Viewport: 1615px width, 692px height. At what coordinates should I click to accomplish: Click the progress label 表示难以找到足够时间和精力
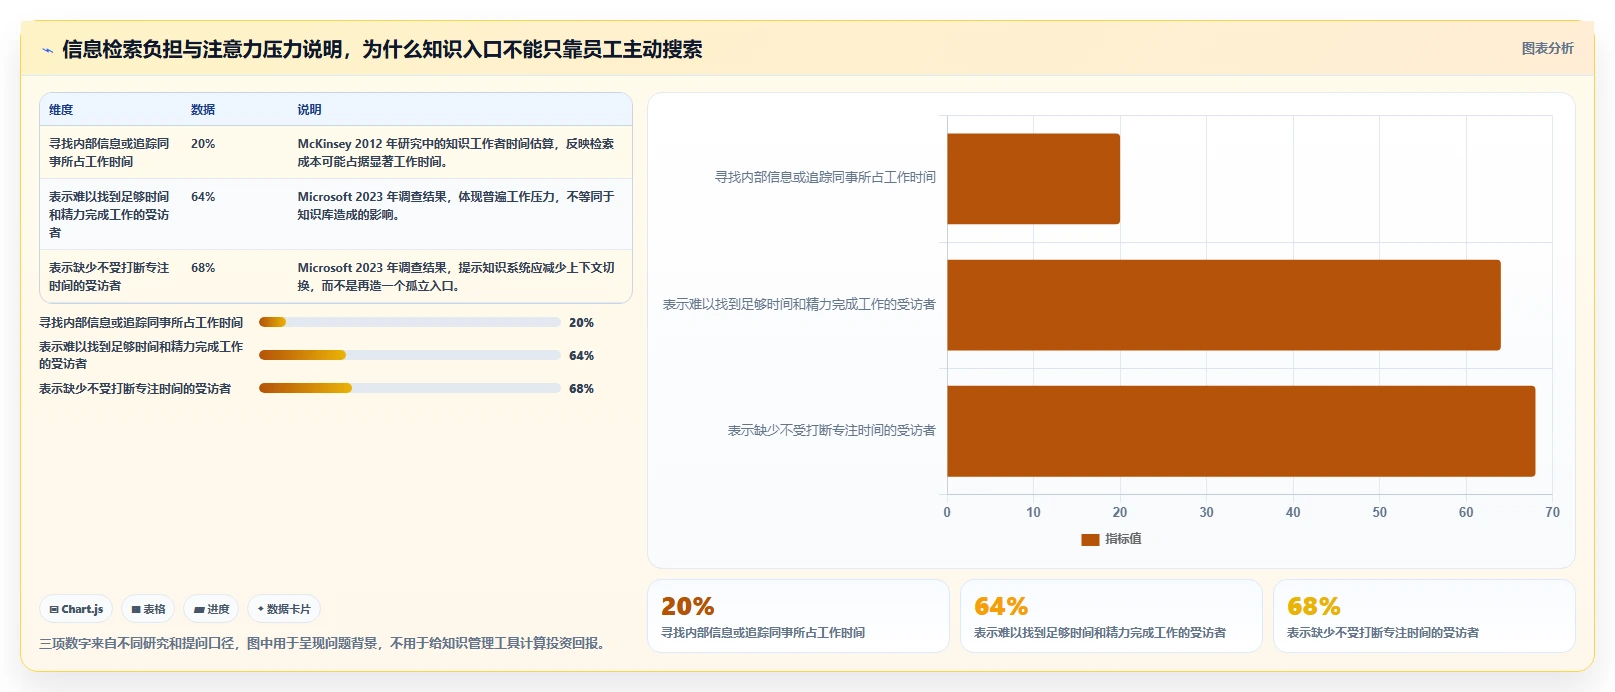141,355
